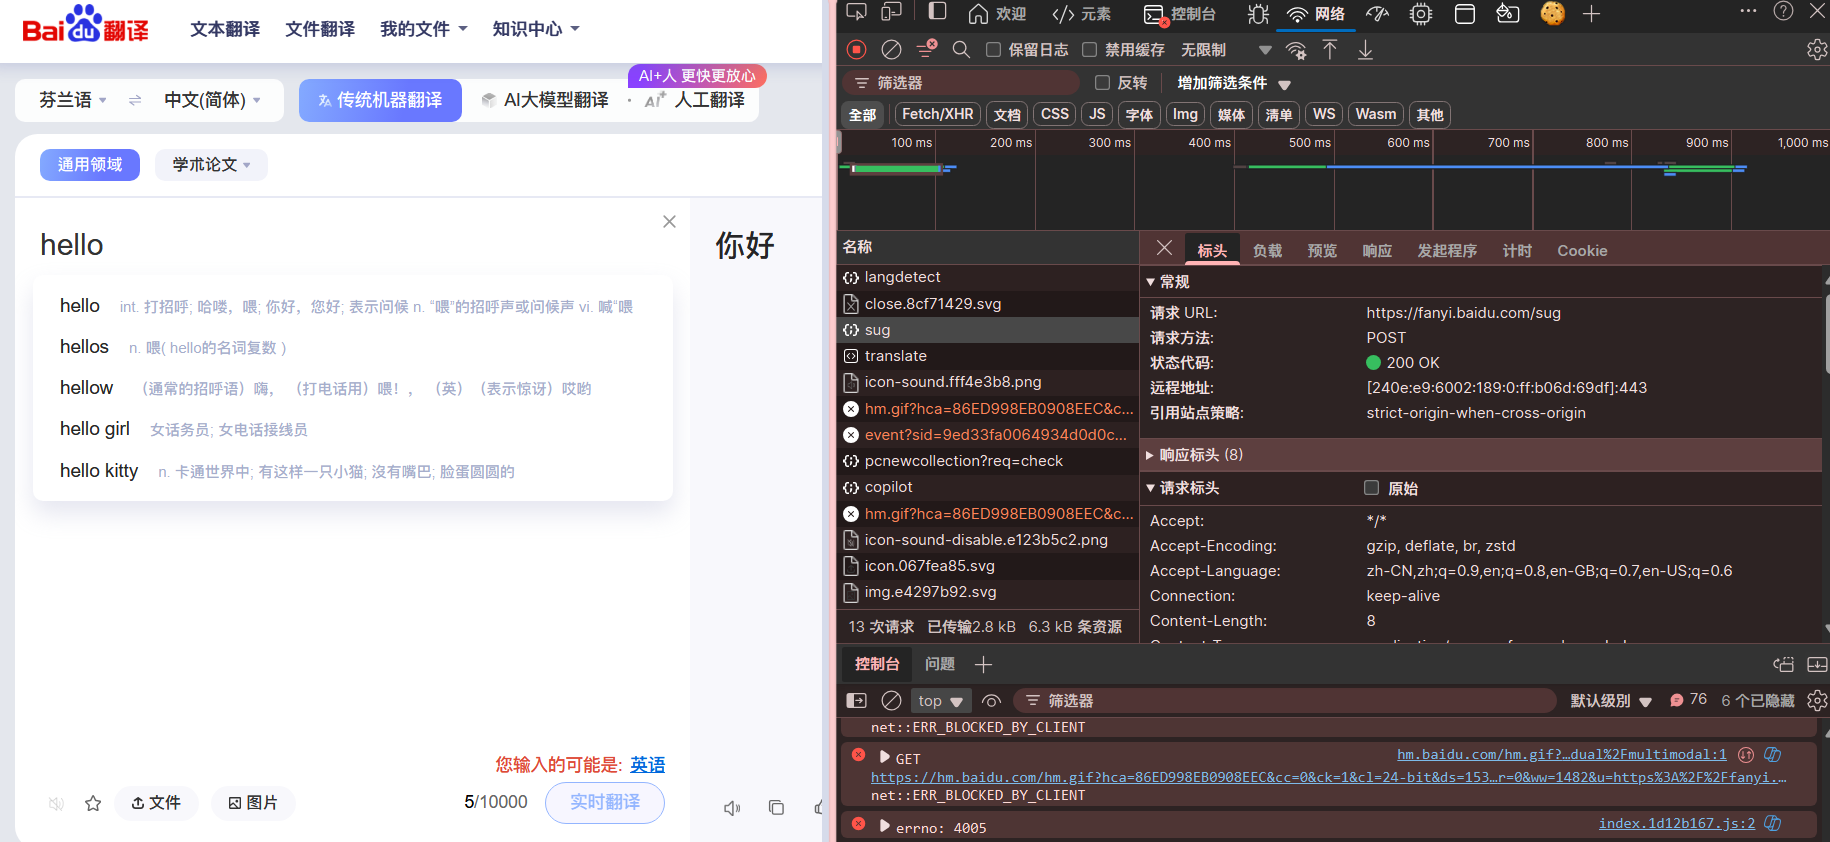The width and height of the screenshot is (1830, 842).
Task: Swap source and target languages
Action: (x=135, y=100)
